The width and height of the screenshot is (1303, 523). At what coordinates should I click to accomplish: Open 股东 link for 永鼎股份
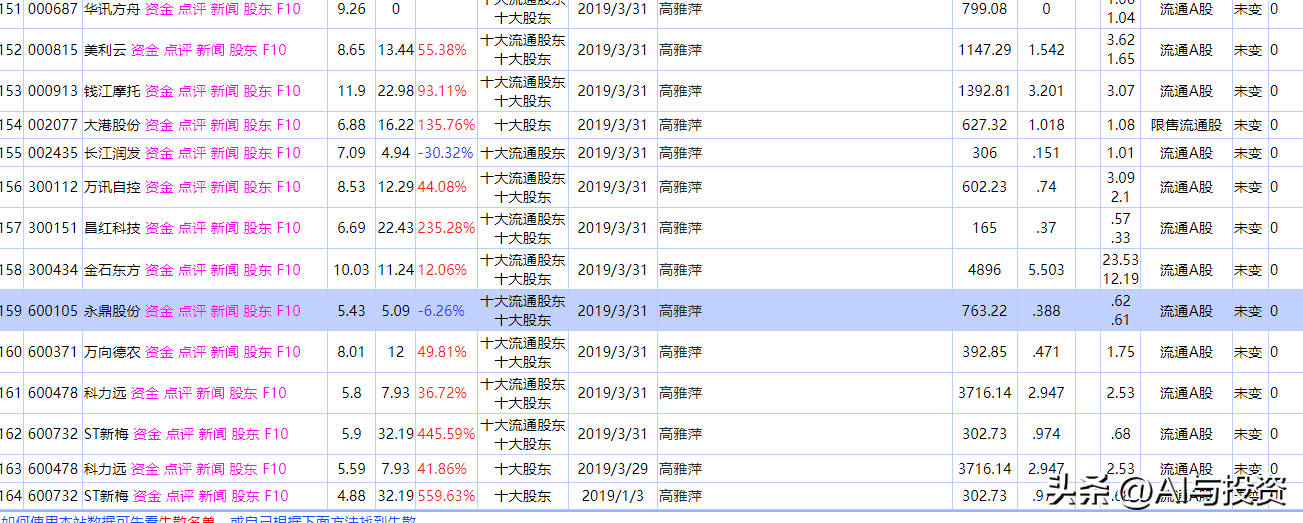257,311
